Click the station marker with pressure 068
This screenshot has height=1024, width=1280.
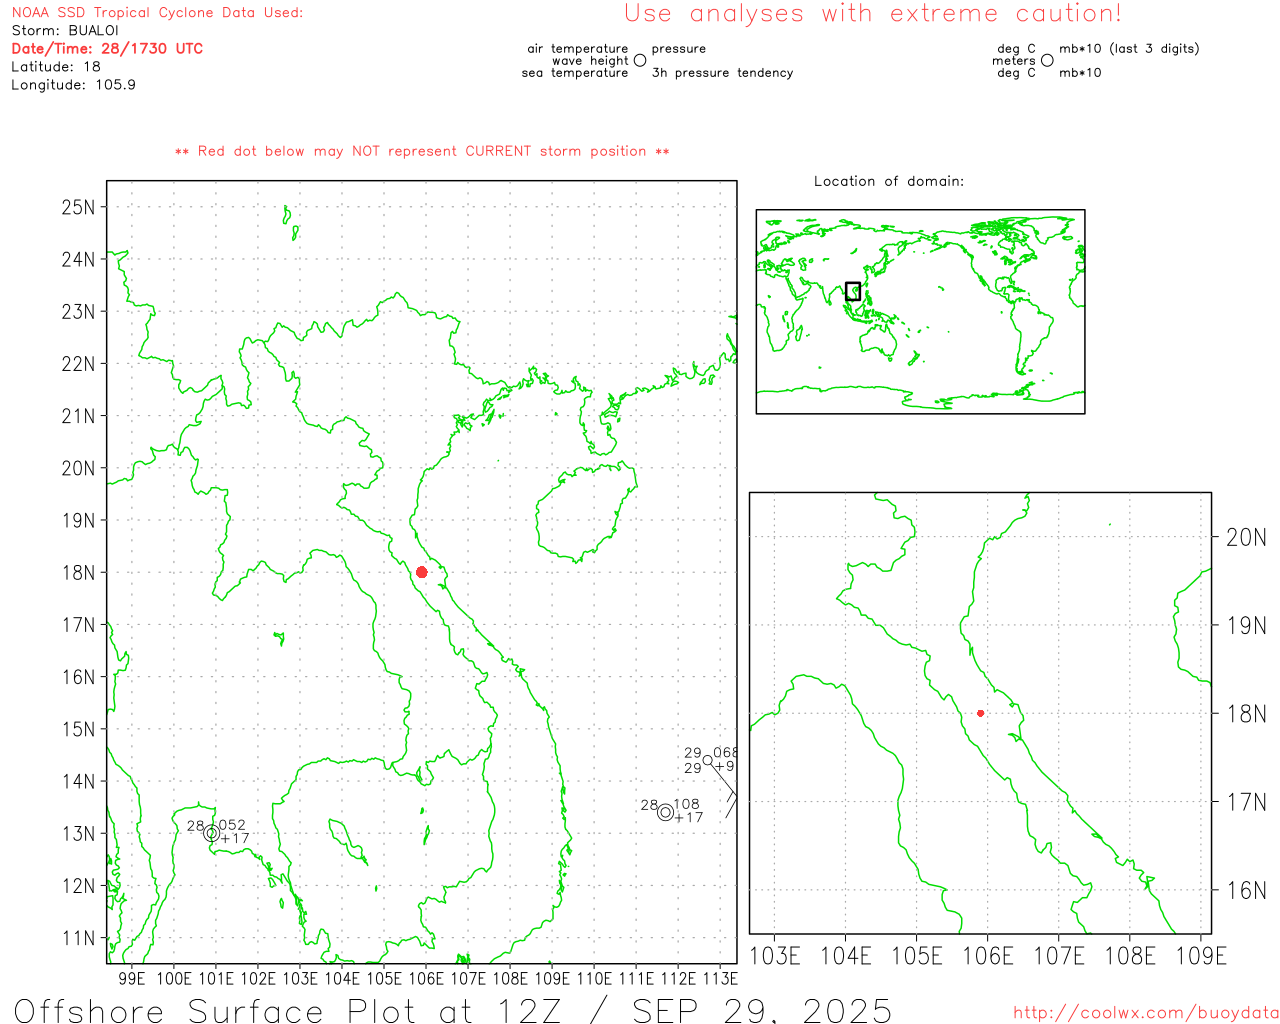click(x=708, y=760)
